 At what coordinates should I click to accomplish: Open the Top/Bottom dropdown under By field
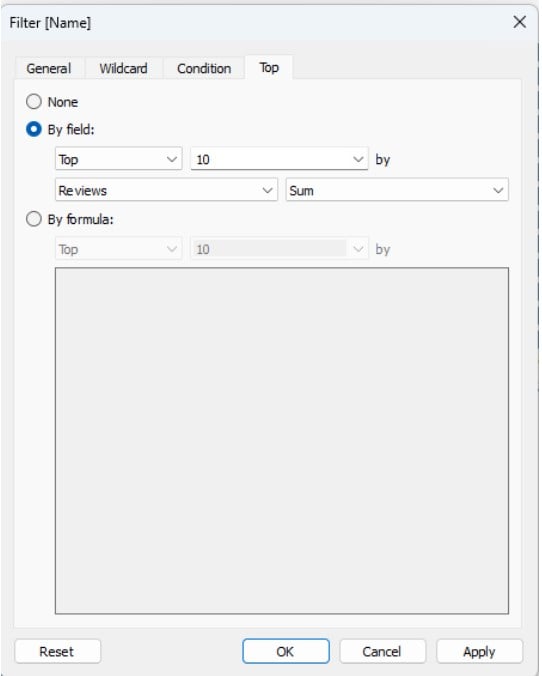[119, 159]
